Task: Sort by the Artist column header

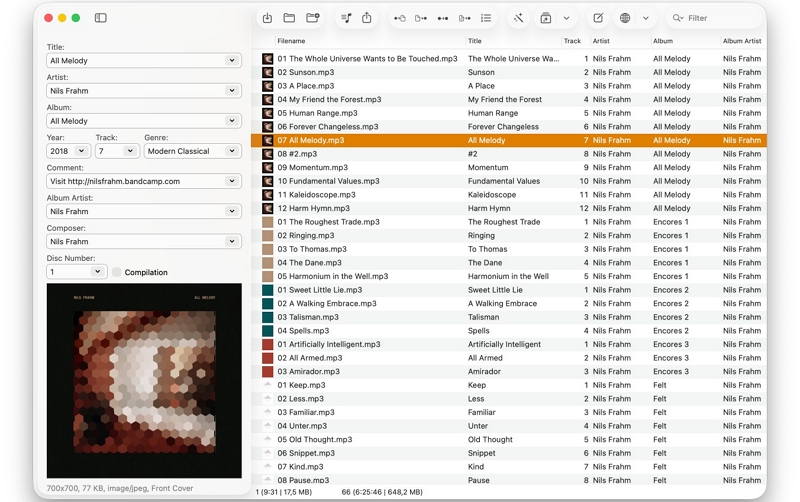Action: [x=601, y=41]
